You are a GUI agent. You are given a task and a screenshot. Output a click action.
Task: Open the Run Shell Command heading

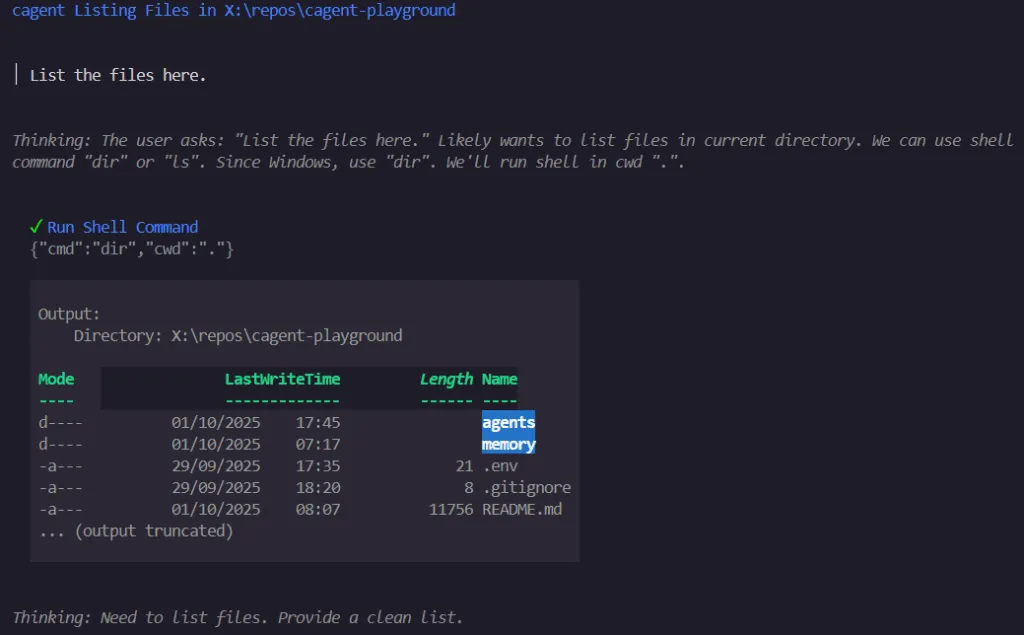point(122,227)
